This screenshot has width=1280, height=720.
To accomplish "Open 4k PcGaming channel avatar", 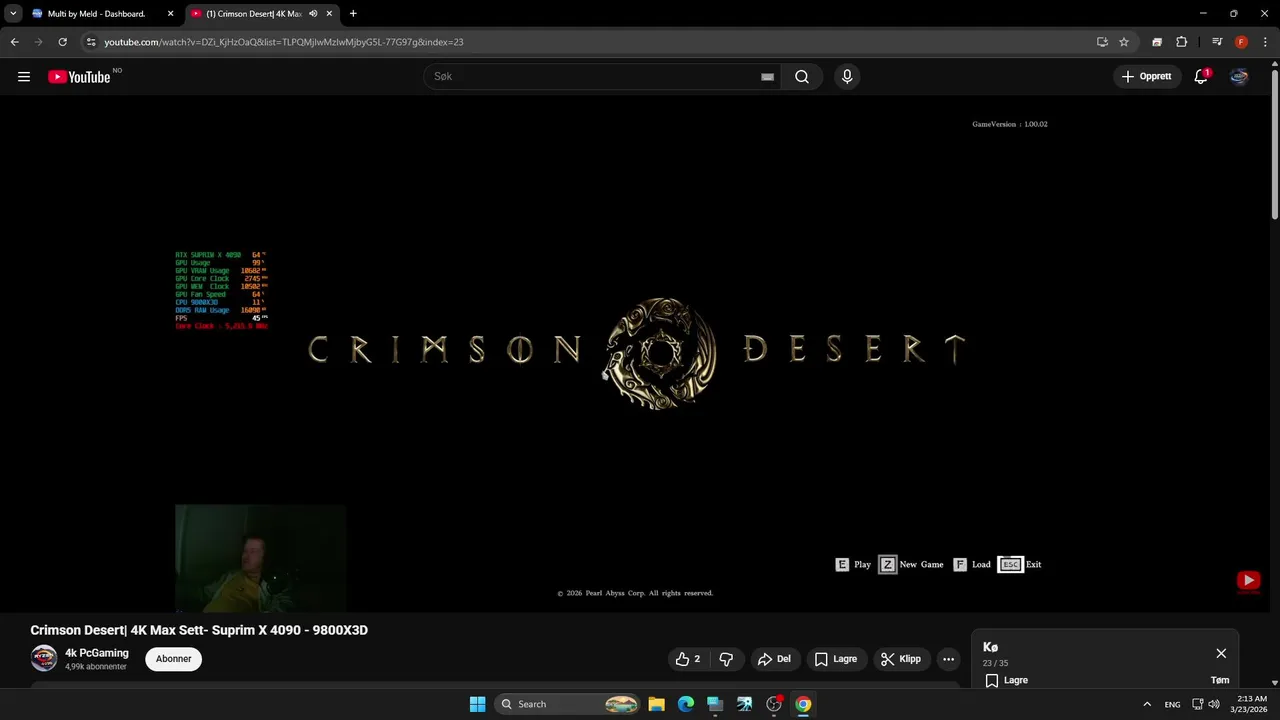I will tap(43, 658).
